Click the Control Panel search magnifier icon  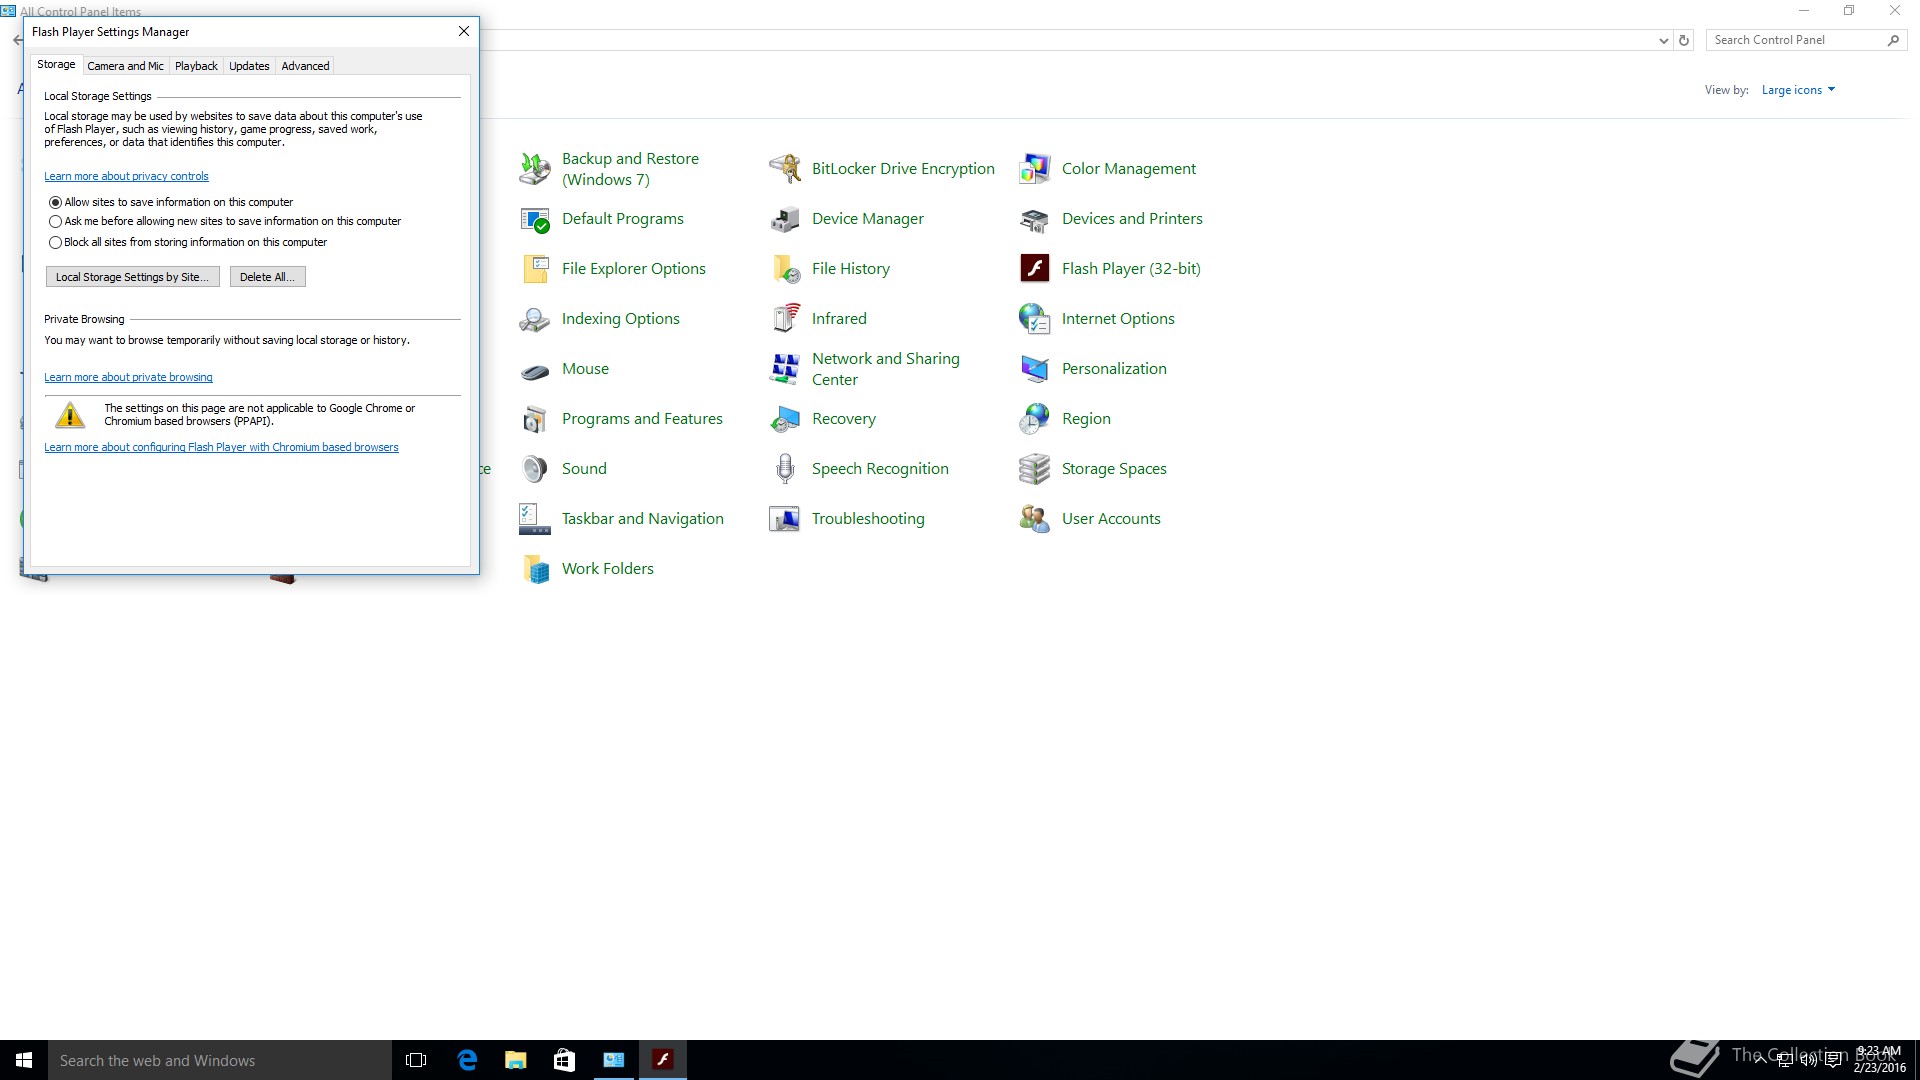pyautogui.click(x=1893, y=40)
